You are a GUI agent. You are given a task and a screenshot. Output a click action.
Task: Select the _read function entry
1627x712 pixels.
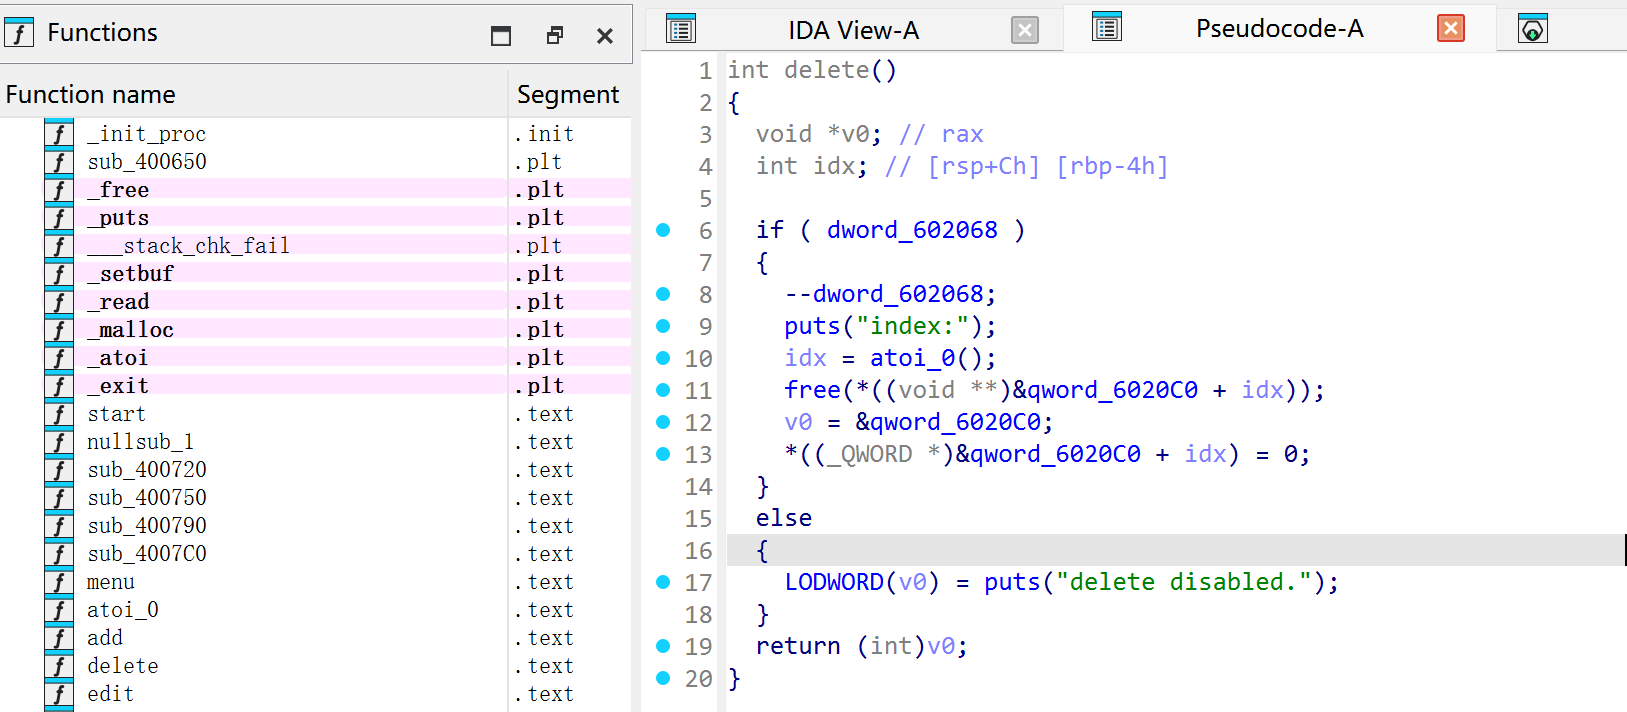(x=315, y=302)
